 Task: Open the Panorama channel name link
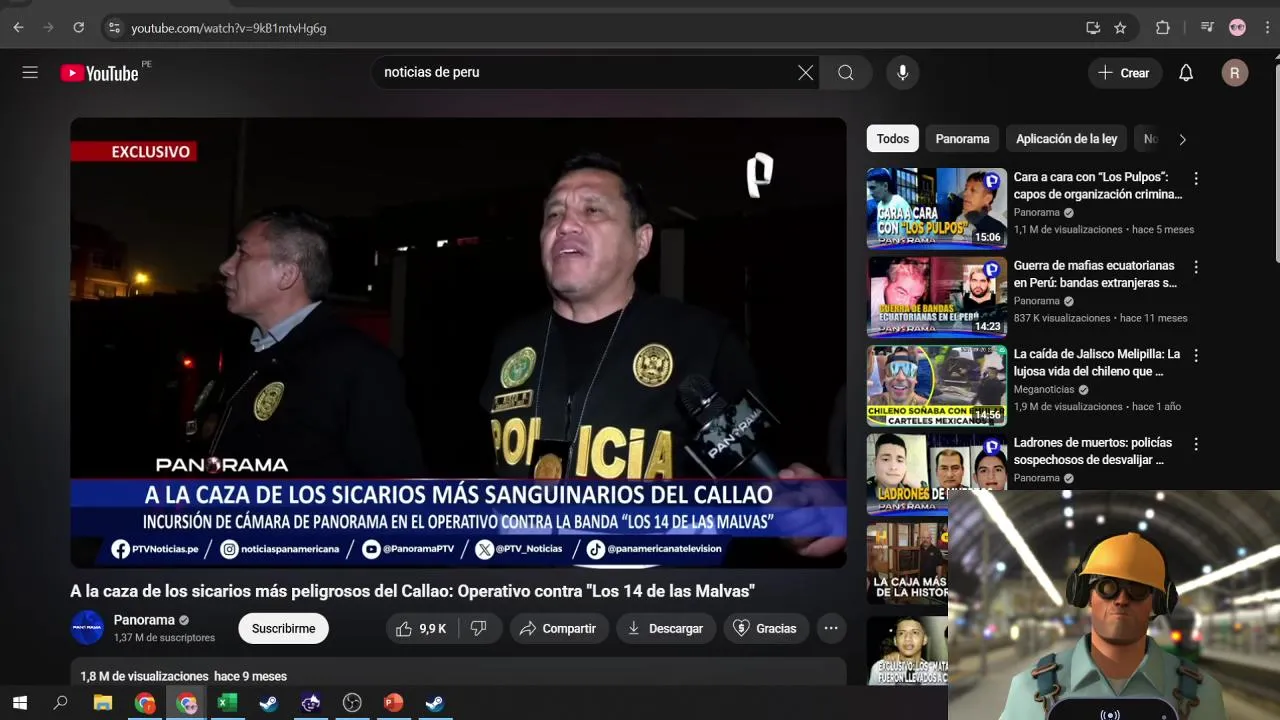(144, 620)
